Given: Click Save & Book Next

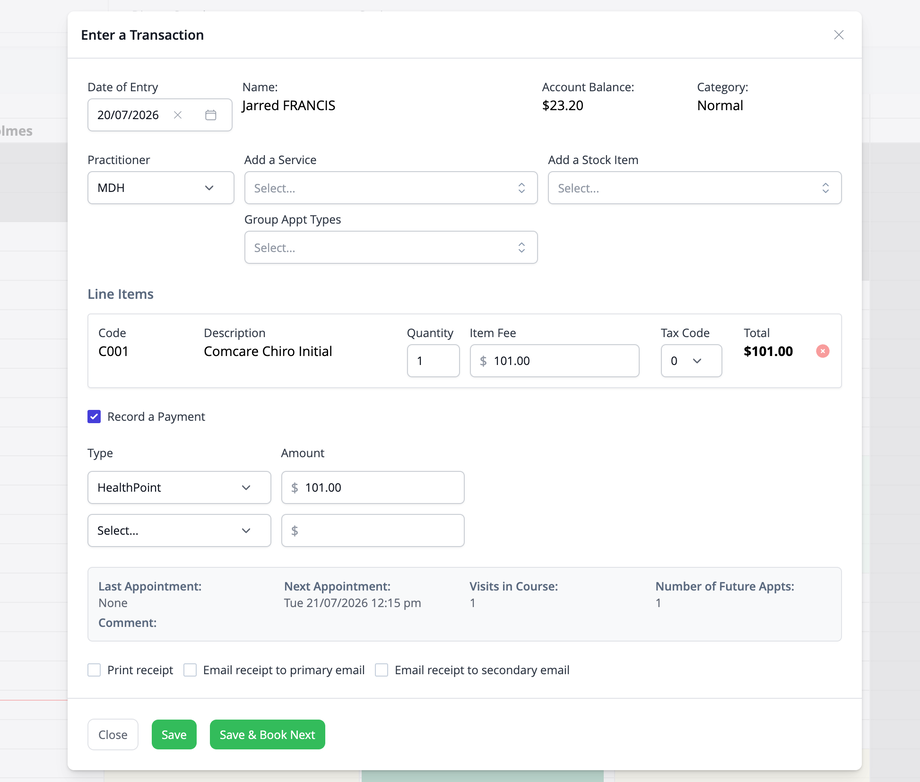Looking at the screenshot, I should click(267, 734).
